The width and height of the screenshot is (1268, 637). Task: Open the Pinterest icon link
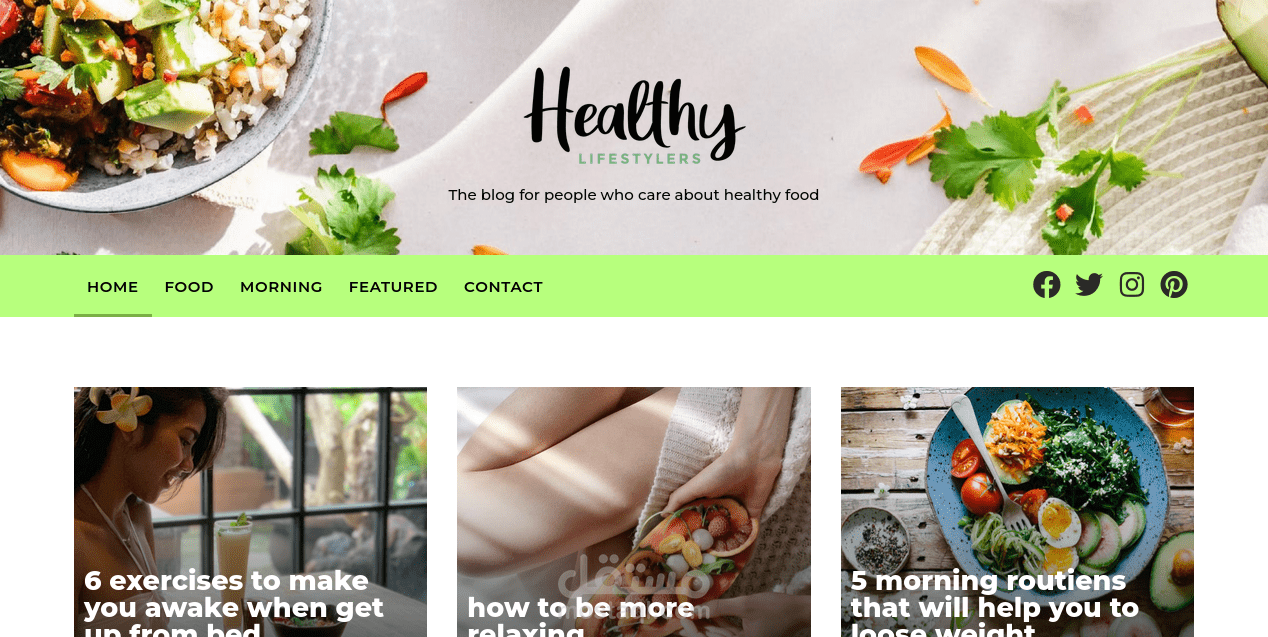tap(1174, 285)
